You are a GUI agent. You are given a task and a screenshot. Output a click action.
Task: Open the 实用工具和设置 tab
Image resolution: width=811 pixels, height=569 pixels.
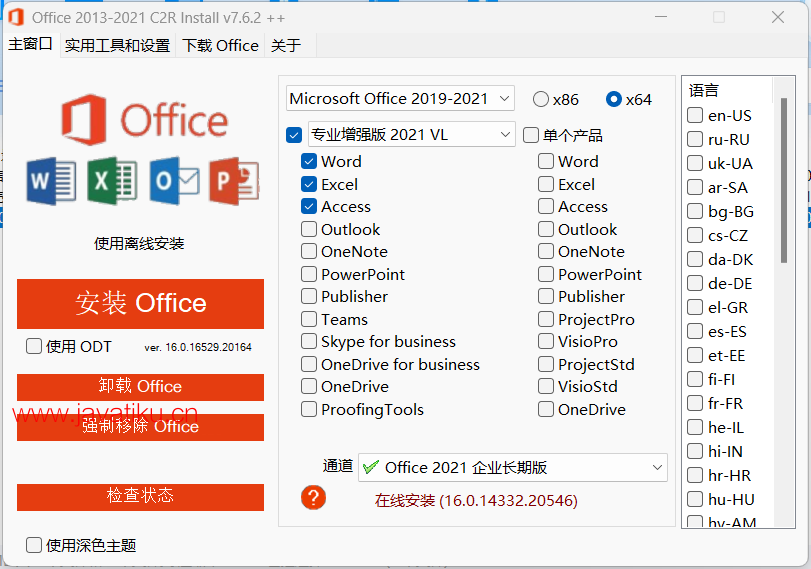[x=117, y=46]
